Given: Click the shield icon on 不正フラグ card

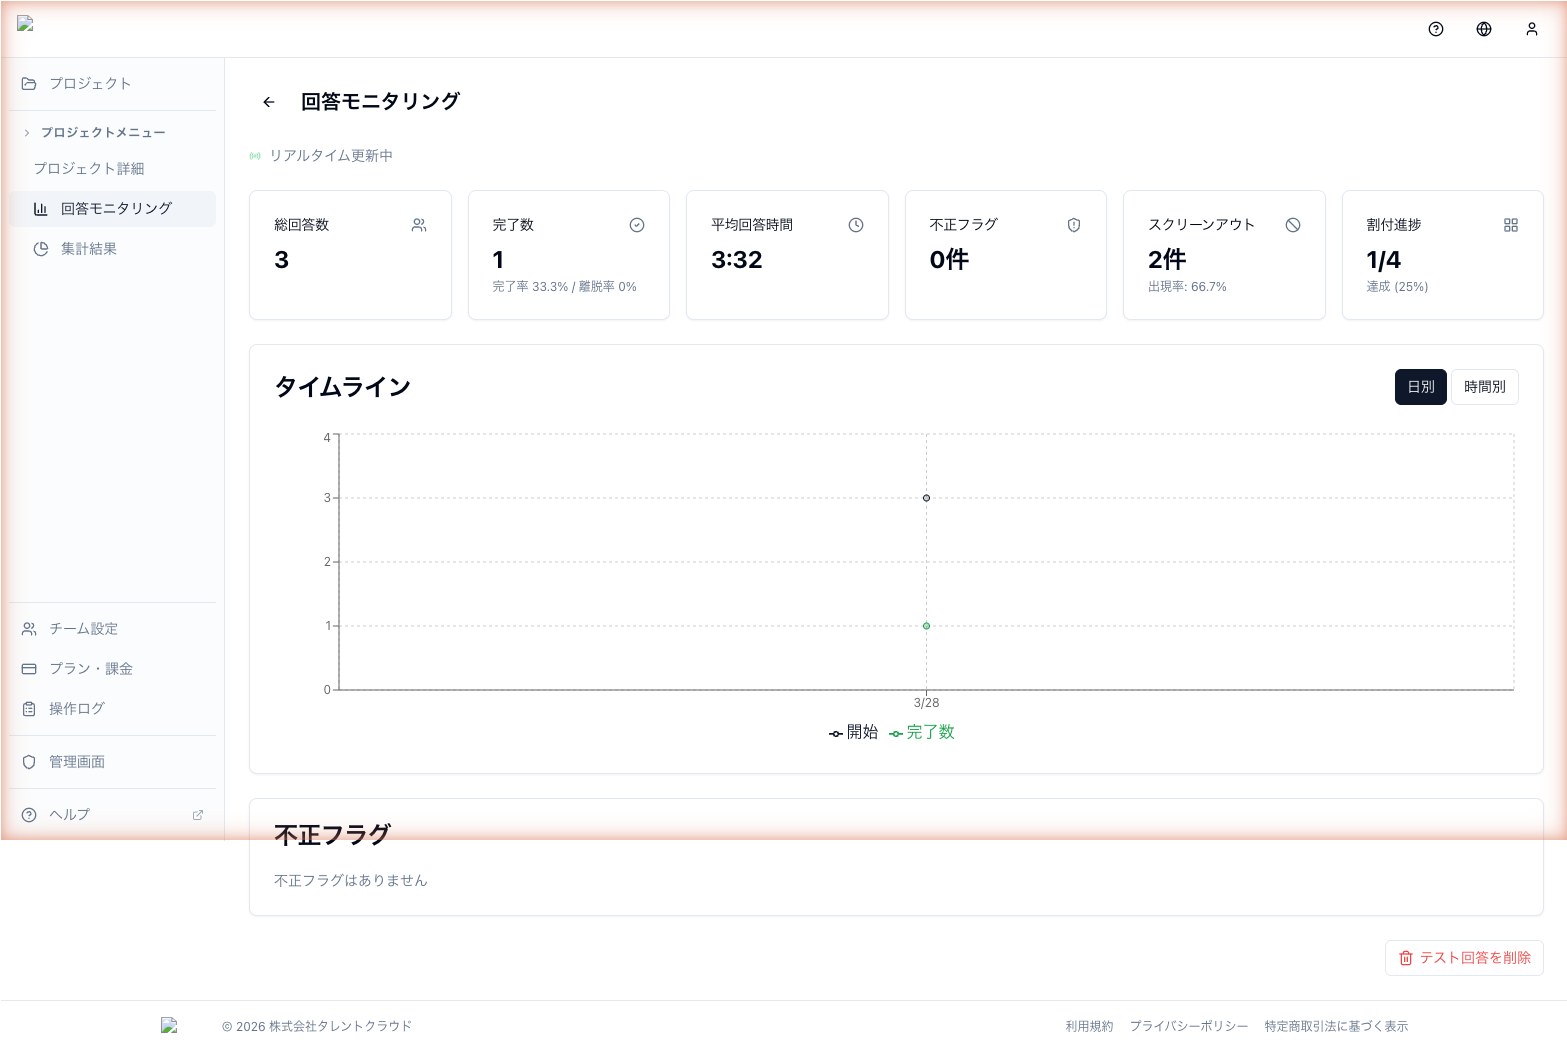Looking at the screenshot, I should tap(1074, 225).
